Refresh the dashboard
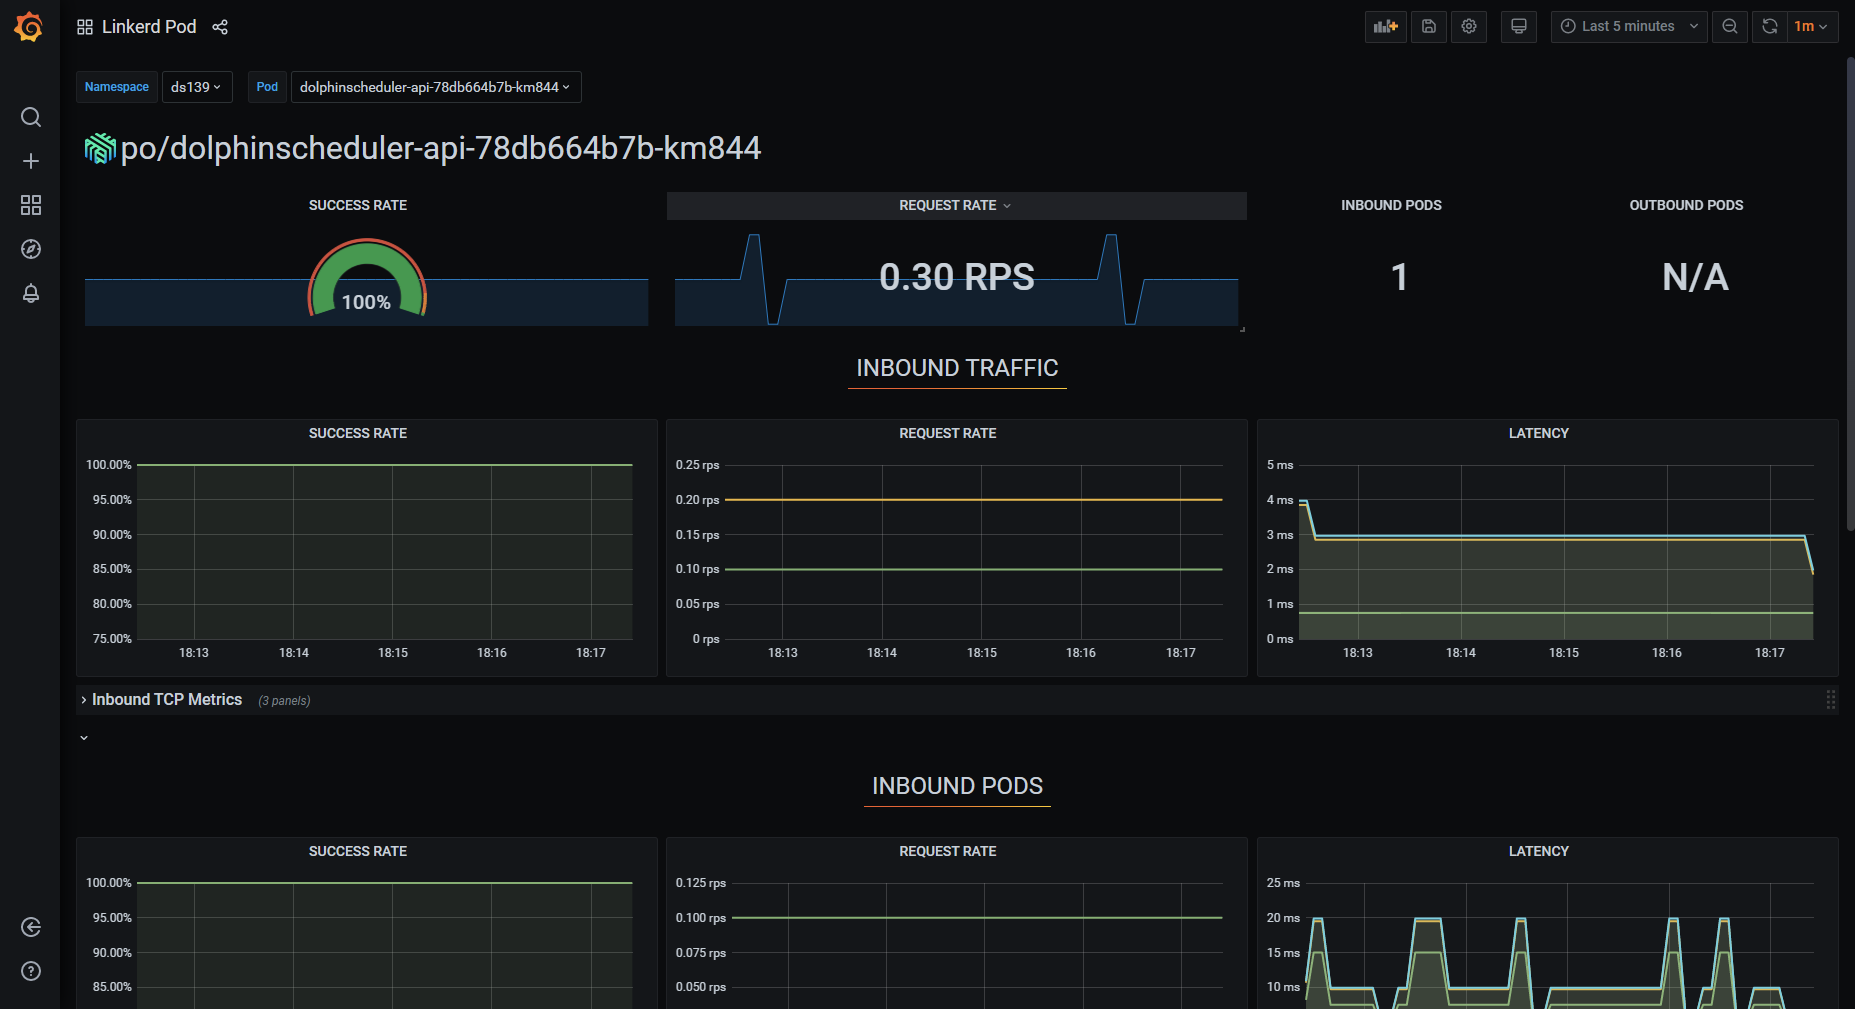 coord(1769,27)
